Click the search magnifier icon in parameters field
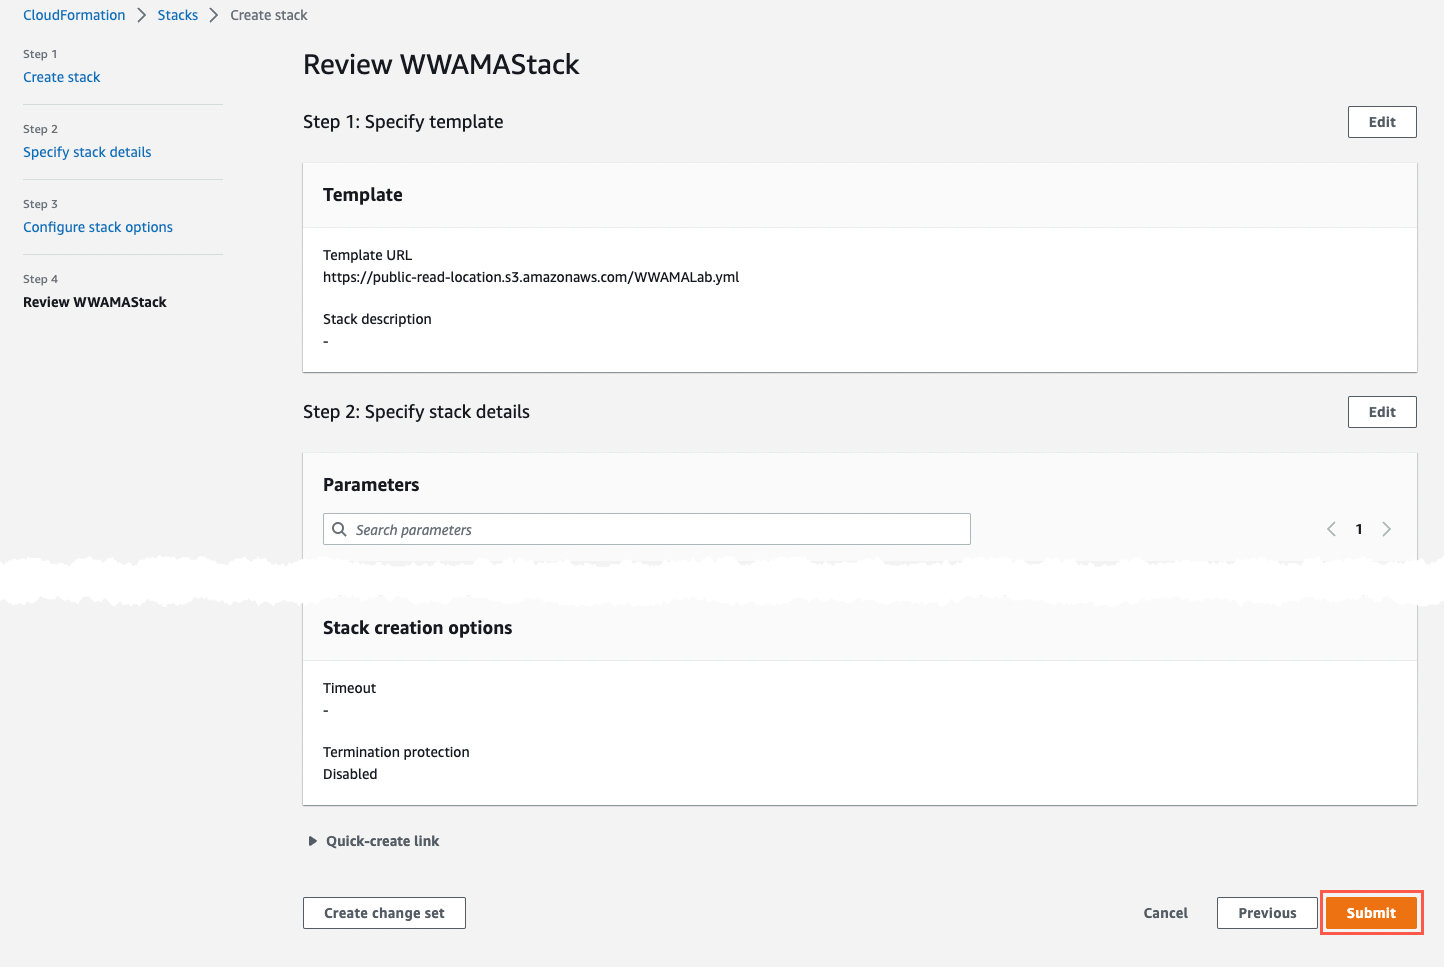1444x967 pixels. [339, 529]
